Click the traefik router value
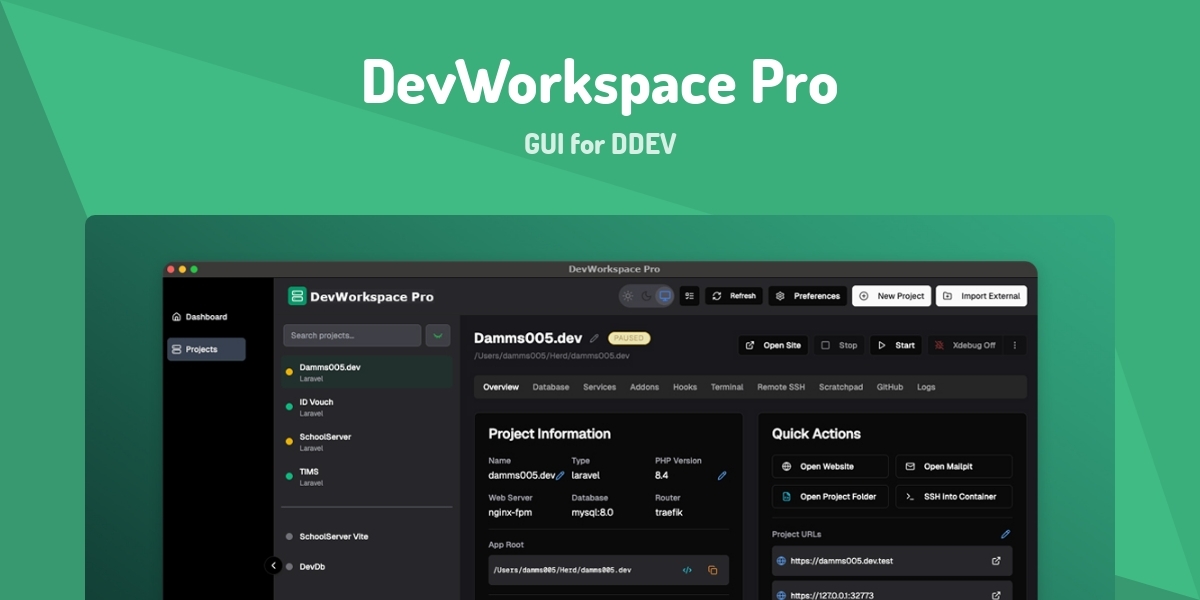The image size is (1200, 600). pos(668,512)
